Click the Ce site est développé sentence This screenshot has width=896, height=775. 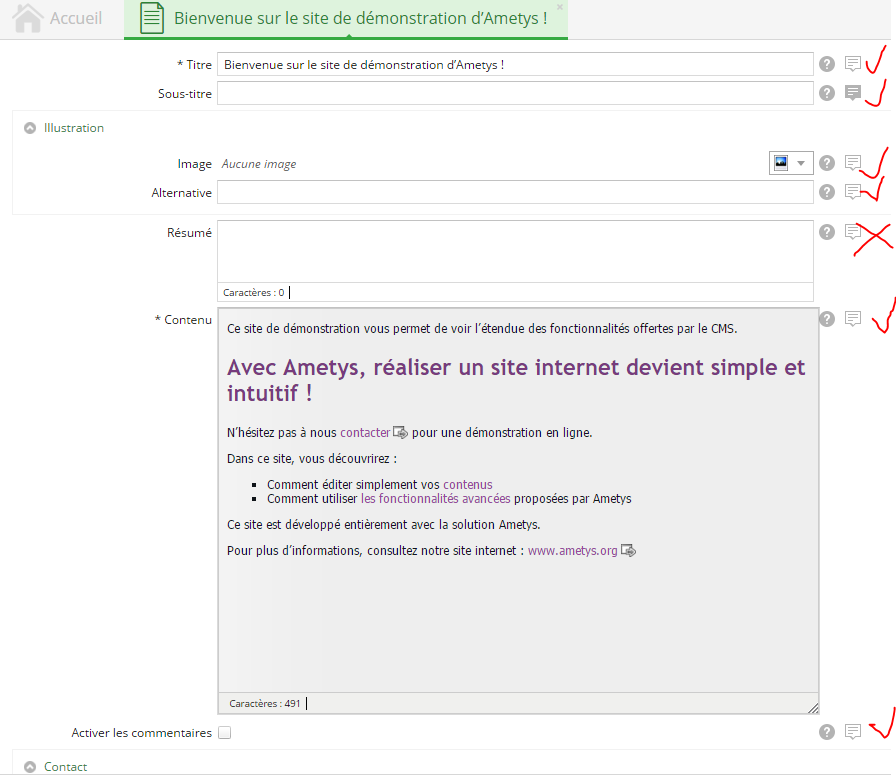(x=383, y=525)
